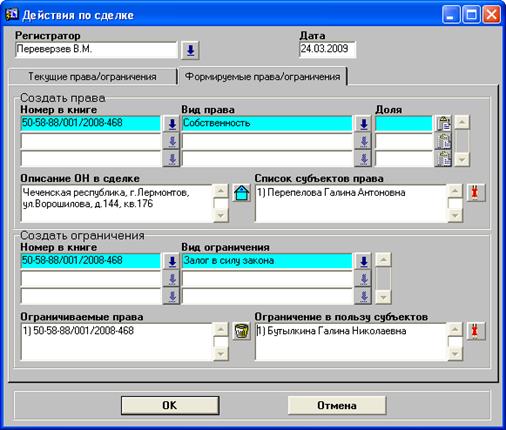Click the paste icon beside second Доля field

click(443, 141)
